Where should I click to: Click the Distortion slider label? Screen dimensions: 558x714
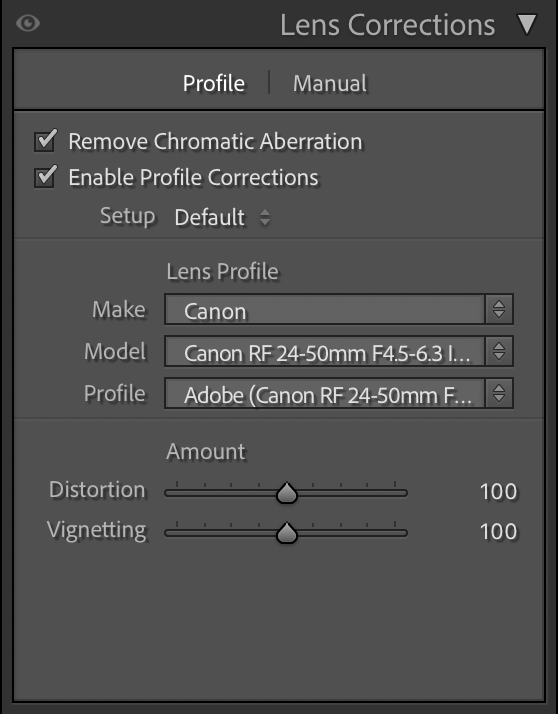tap(97, 490)
